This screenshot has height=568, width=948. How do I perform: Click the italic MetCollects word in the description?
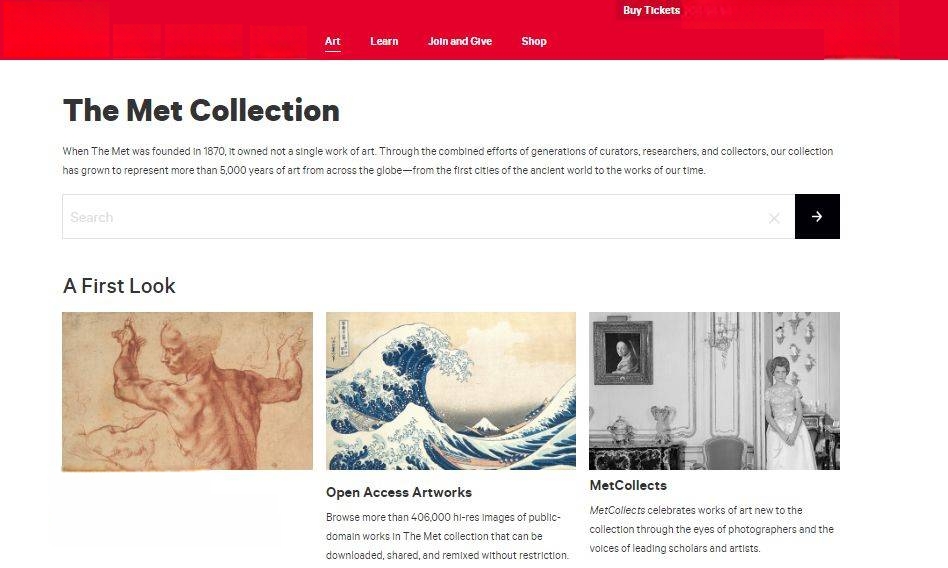pyautogui.click(x=617, y=510)
